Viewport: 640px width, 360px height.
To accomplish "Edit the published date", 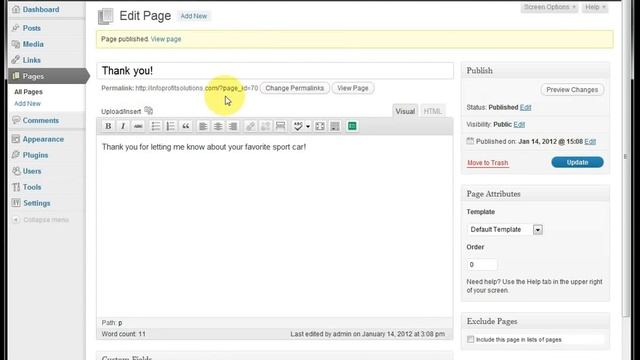I will 590,142.
